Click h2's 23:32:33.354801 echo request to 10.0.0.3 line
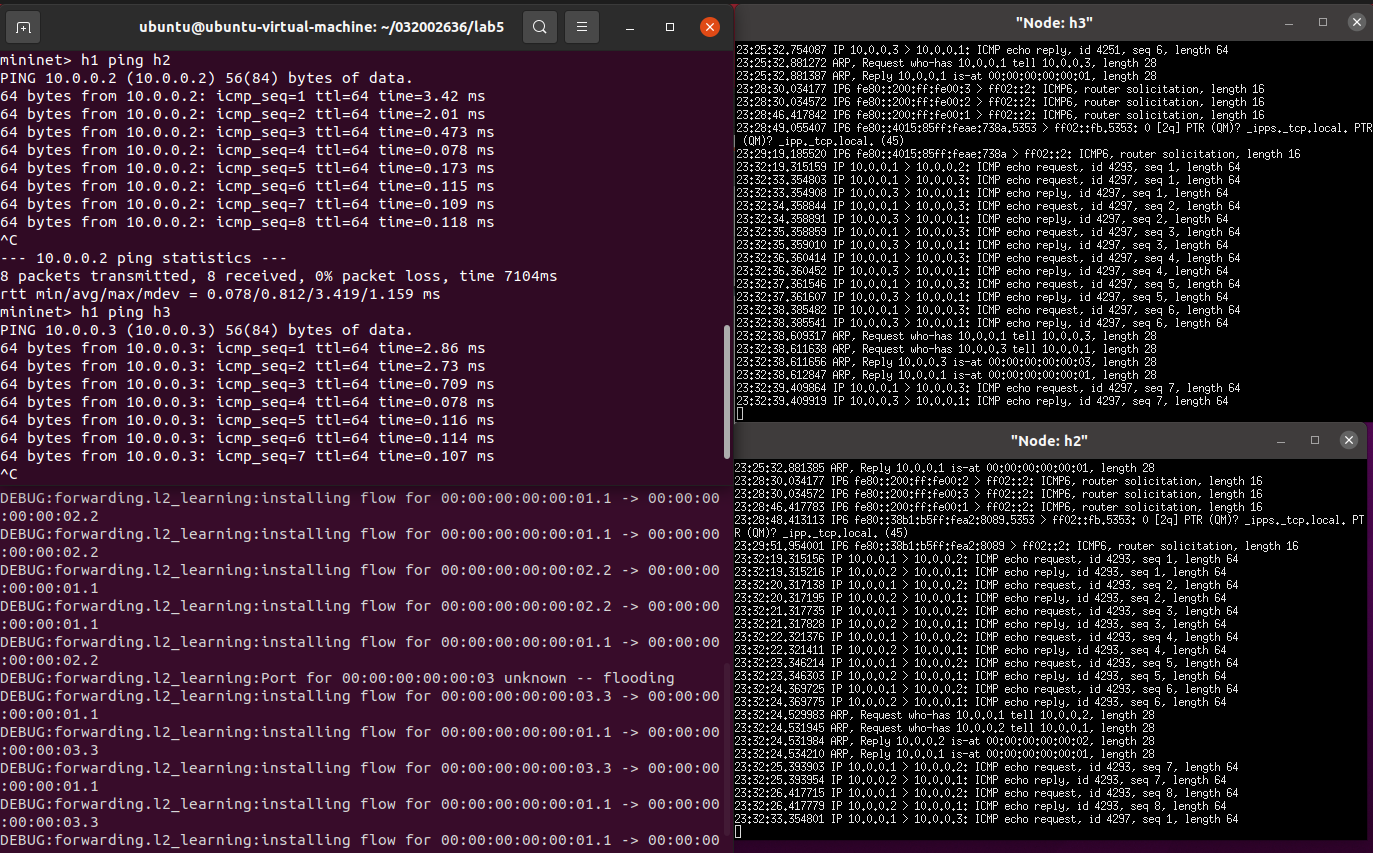This screenshot has height=853, width=1373. tap(987, 819)
